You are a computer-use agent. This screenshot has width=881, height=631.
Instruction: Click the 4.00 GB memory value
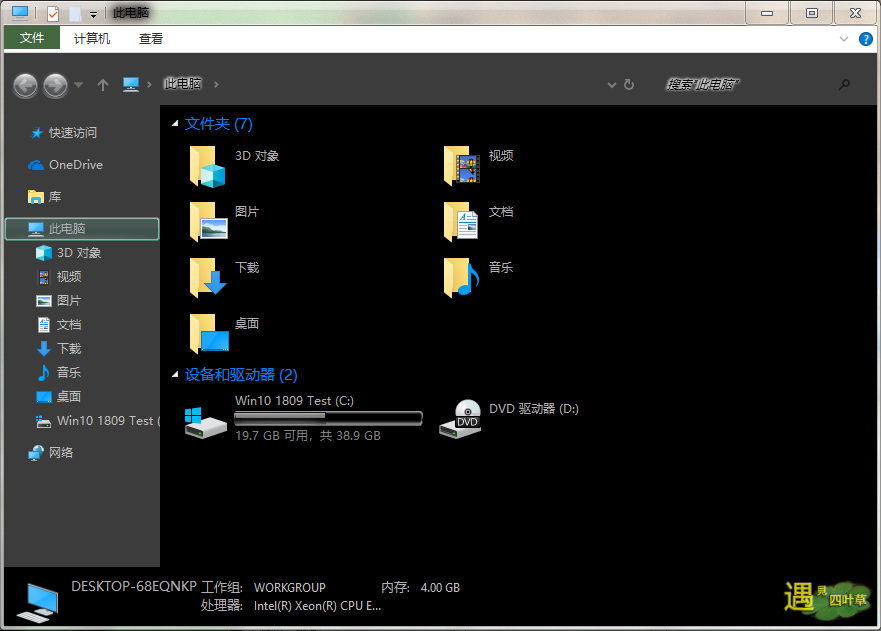(x=440, y=588)
